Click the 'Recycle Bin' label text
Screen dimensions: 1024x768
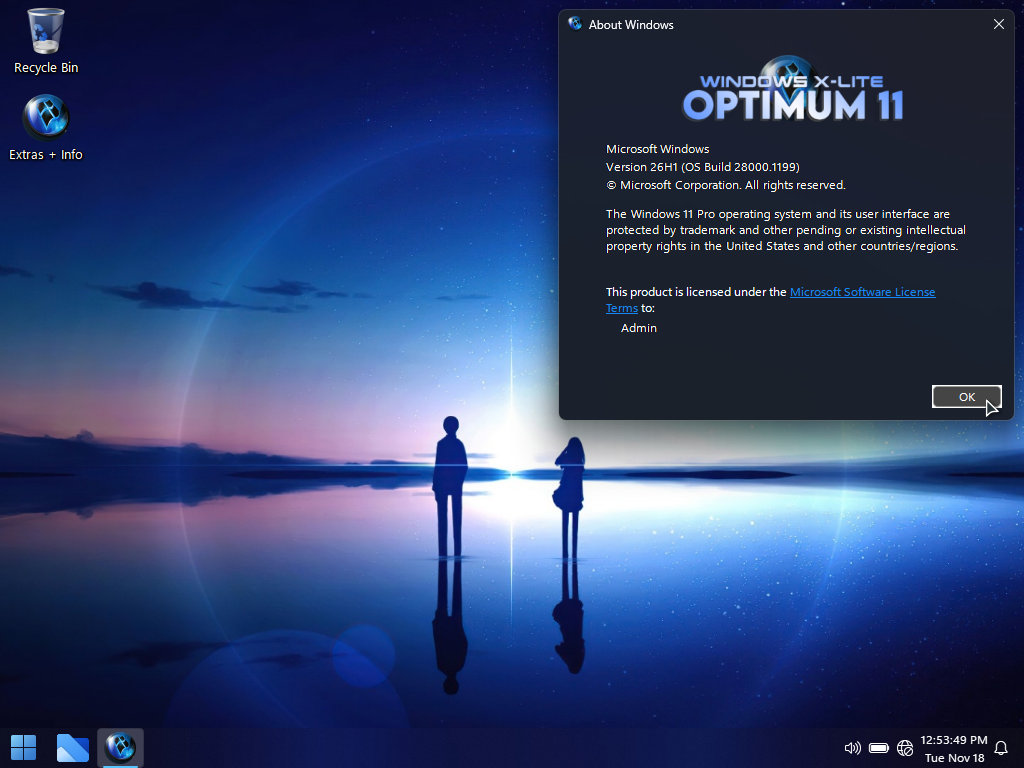pos(46,67)
